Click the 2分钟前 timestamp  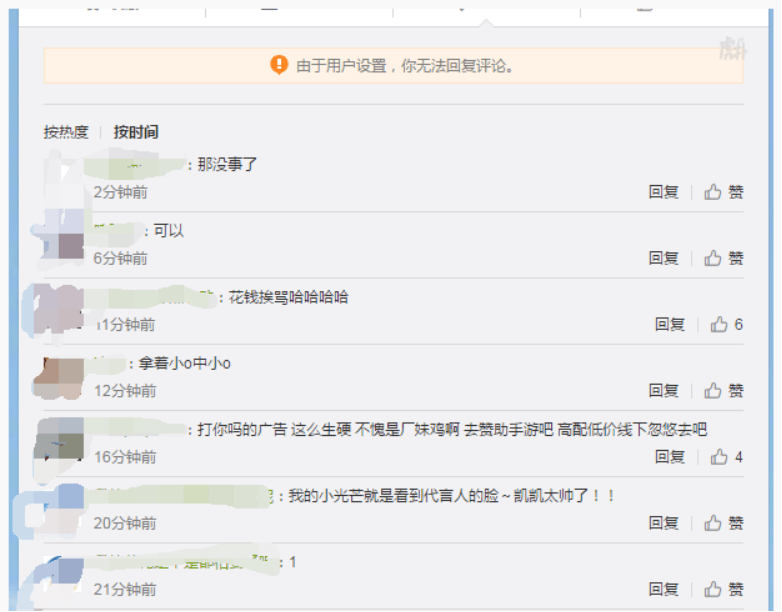pyautogui.click(x=121, y=192)
